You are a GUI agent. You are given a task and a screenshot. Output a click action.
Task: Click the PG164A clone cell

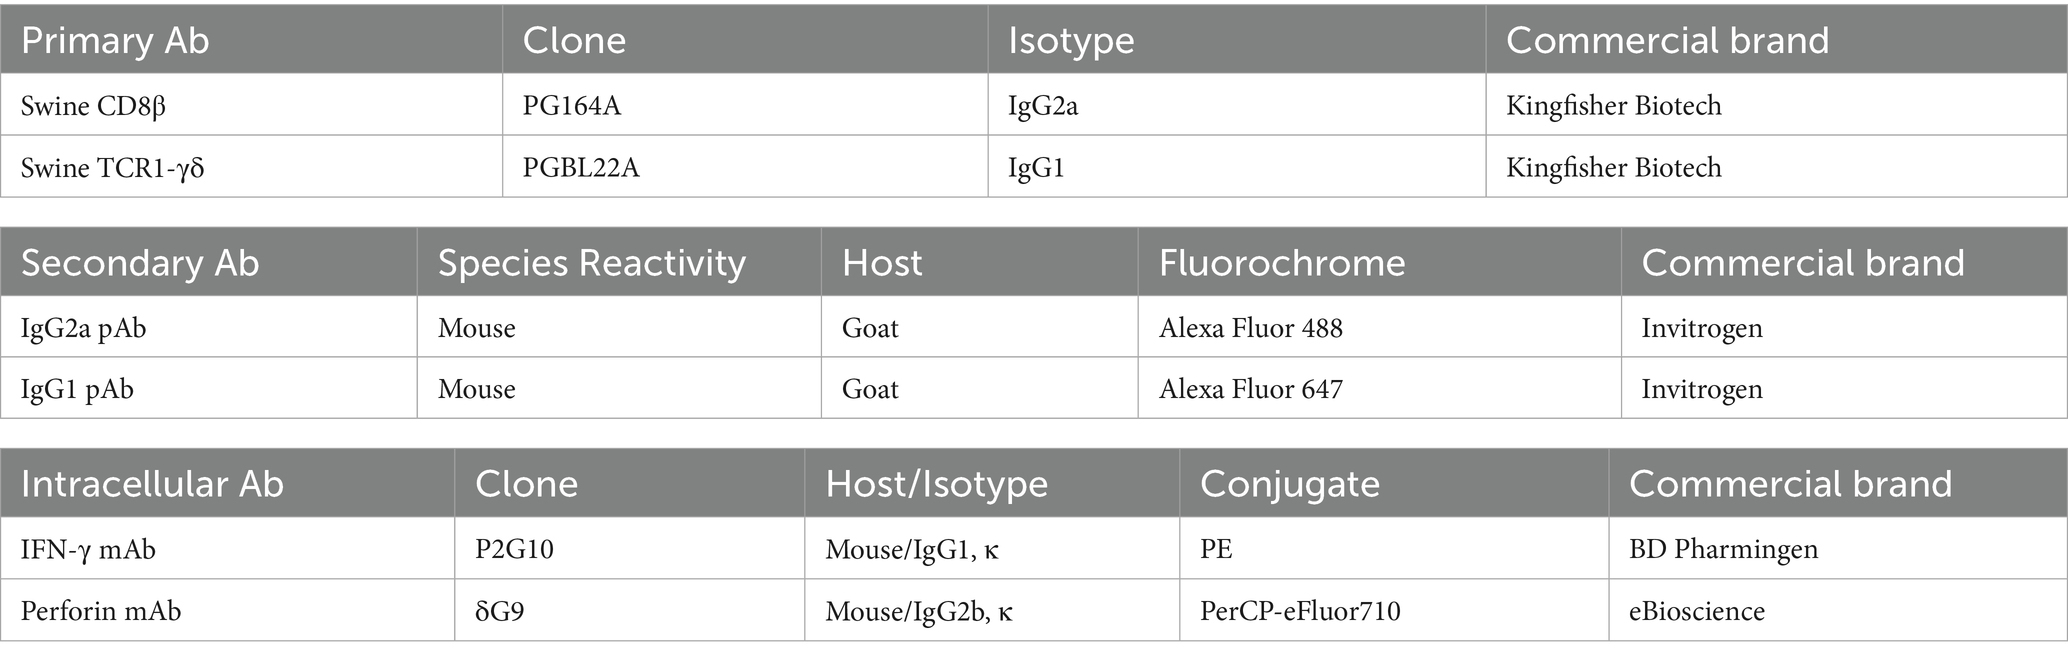coord(571,106)
